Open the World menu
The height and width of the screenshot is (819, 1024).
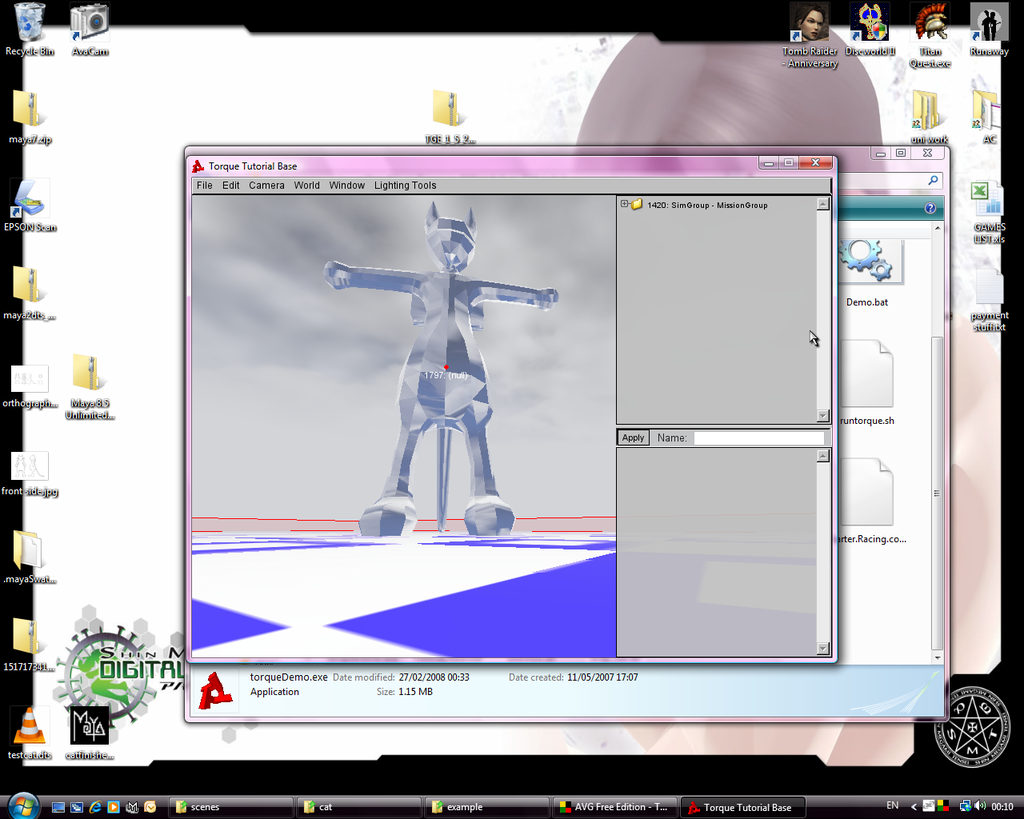307,185
